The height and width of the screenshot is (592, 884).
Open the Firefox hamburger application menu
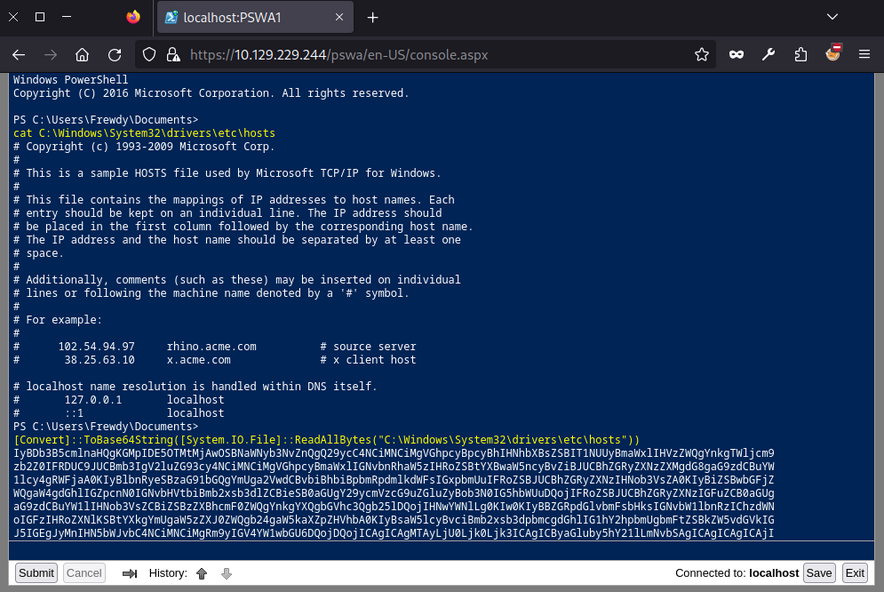(x=864, y=55)
